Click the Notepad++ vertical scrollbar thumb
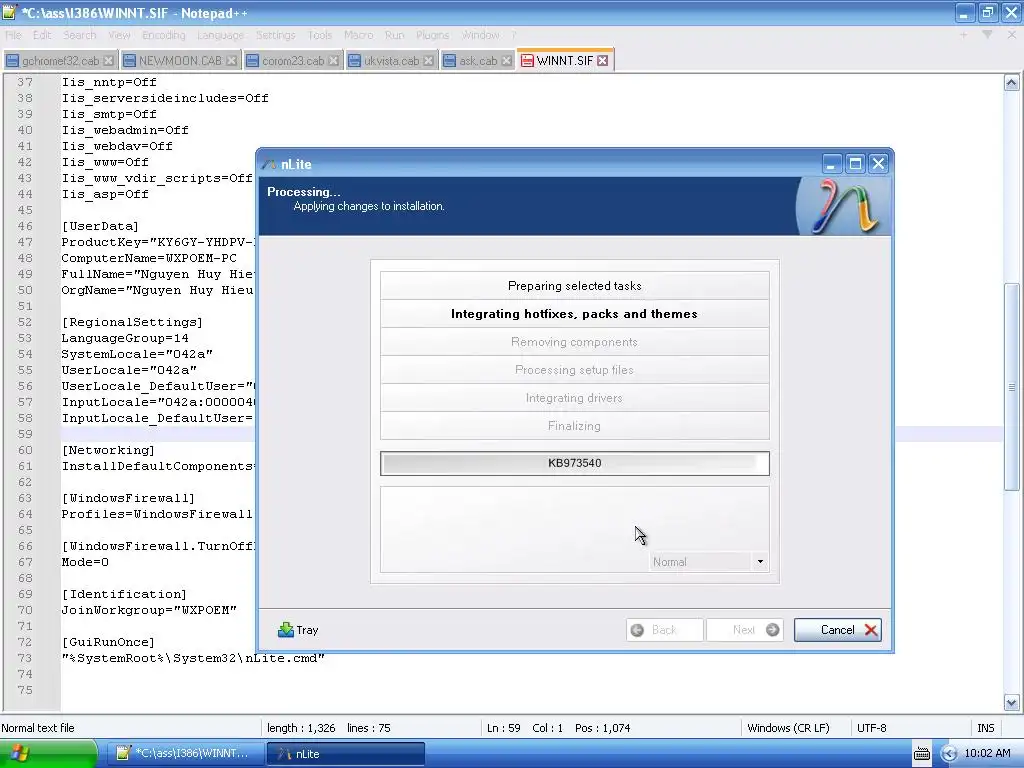 (1011, 387)
